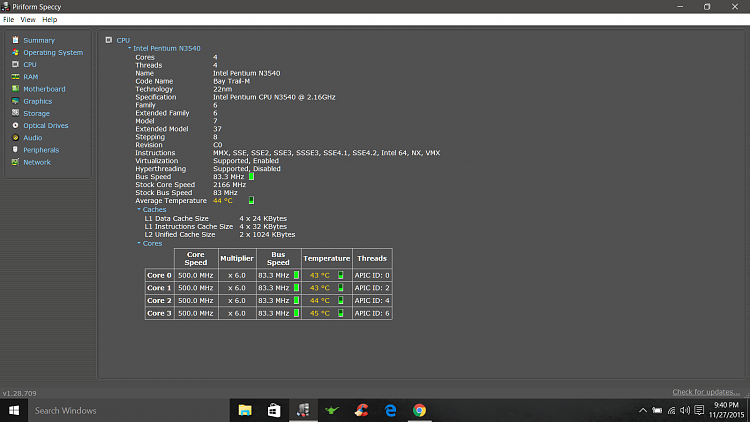Click the Windows Start button
This screenshot has width=750, height=422.
pyautogui.click(x=14, y=411)
